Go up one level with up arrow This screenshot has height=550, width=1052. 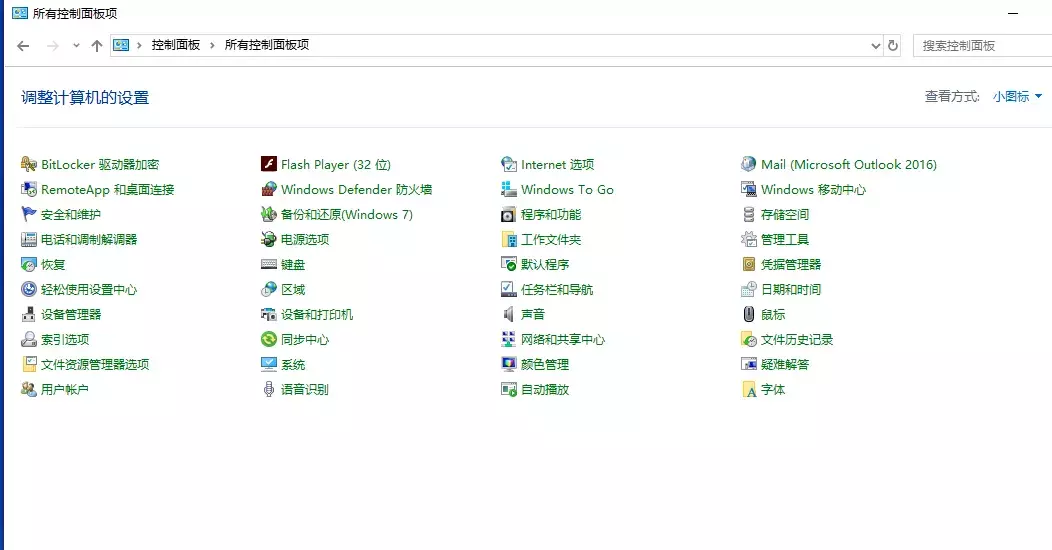click(x=97, y=46)
